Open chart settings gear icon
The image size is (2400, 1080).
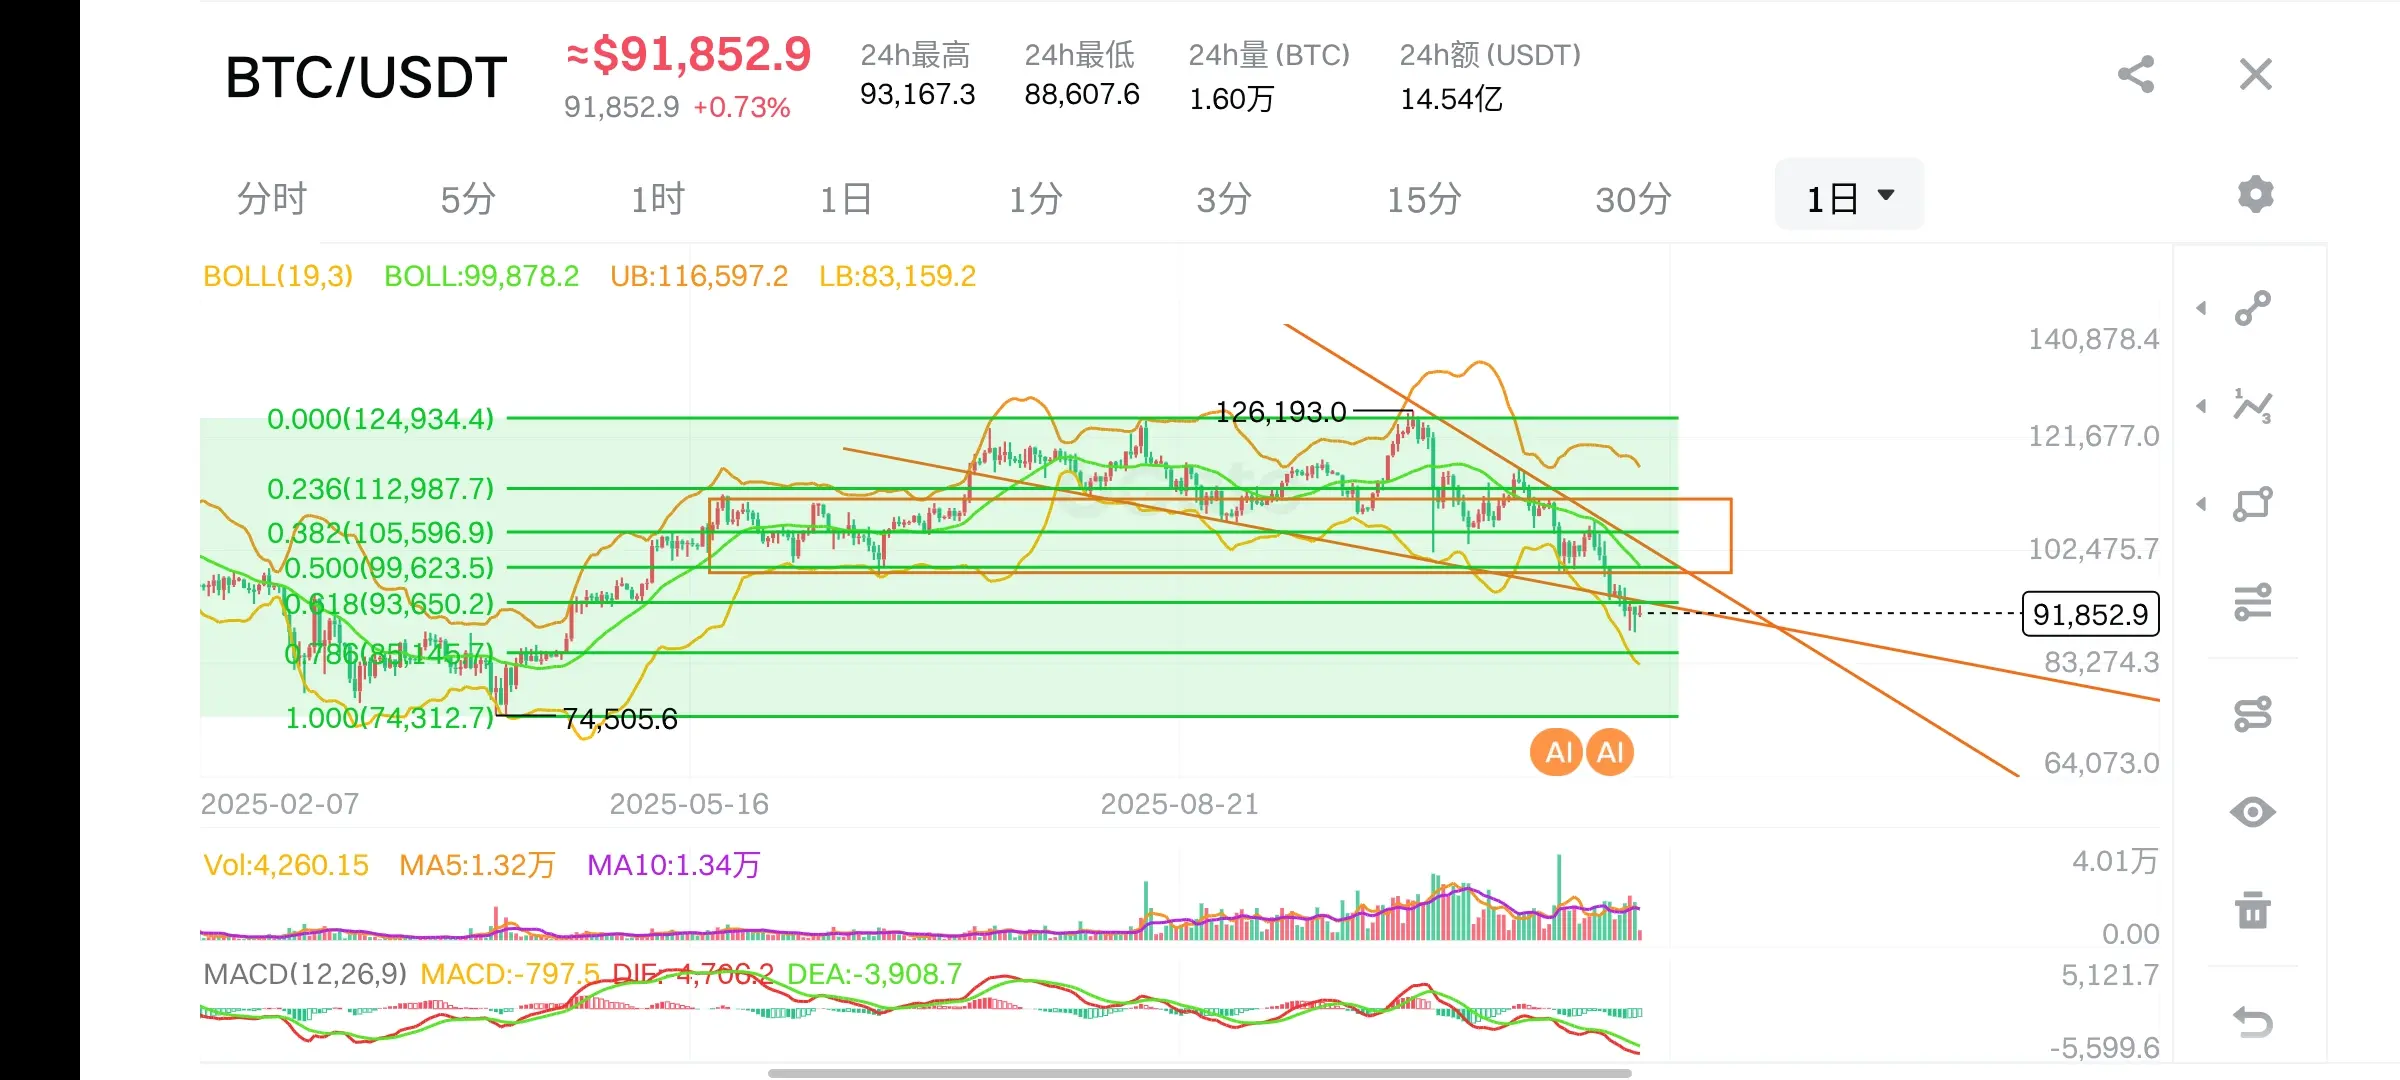(2255, 194)
